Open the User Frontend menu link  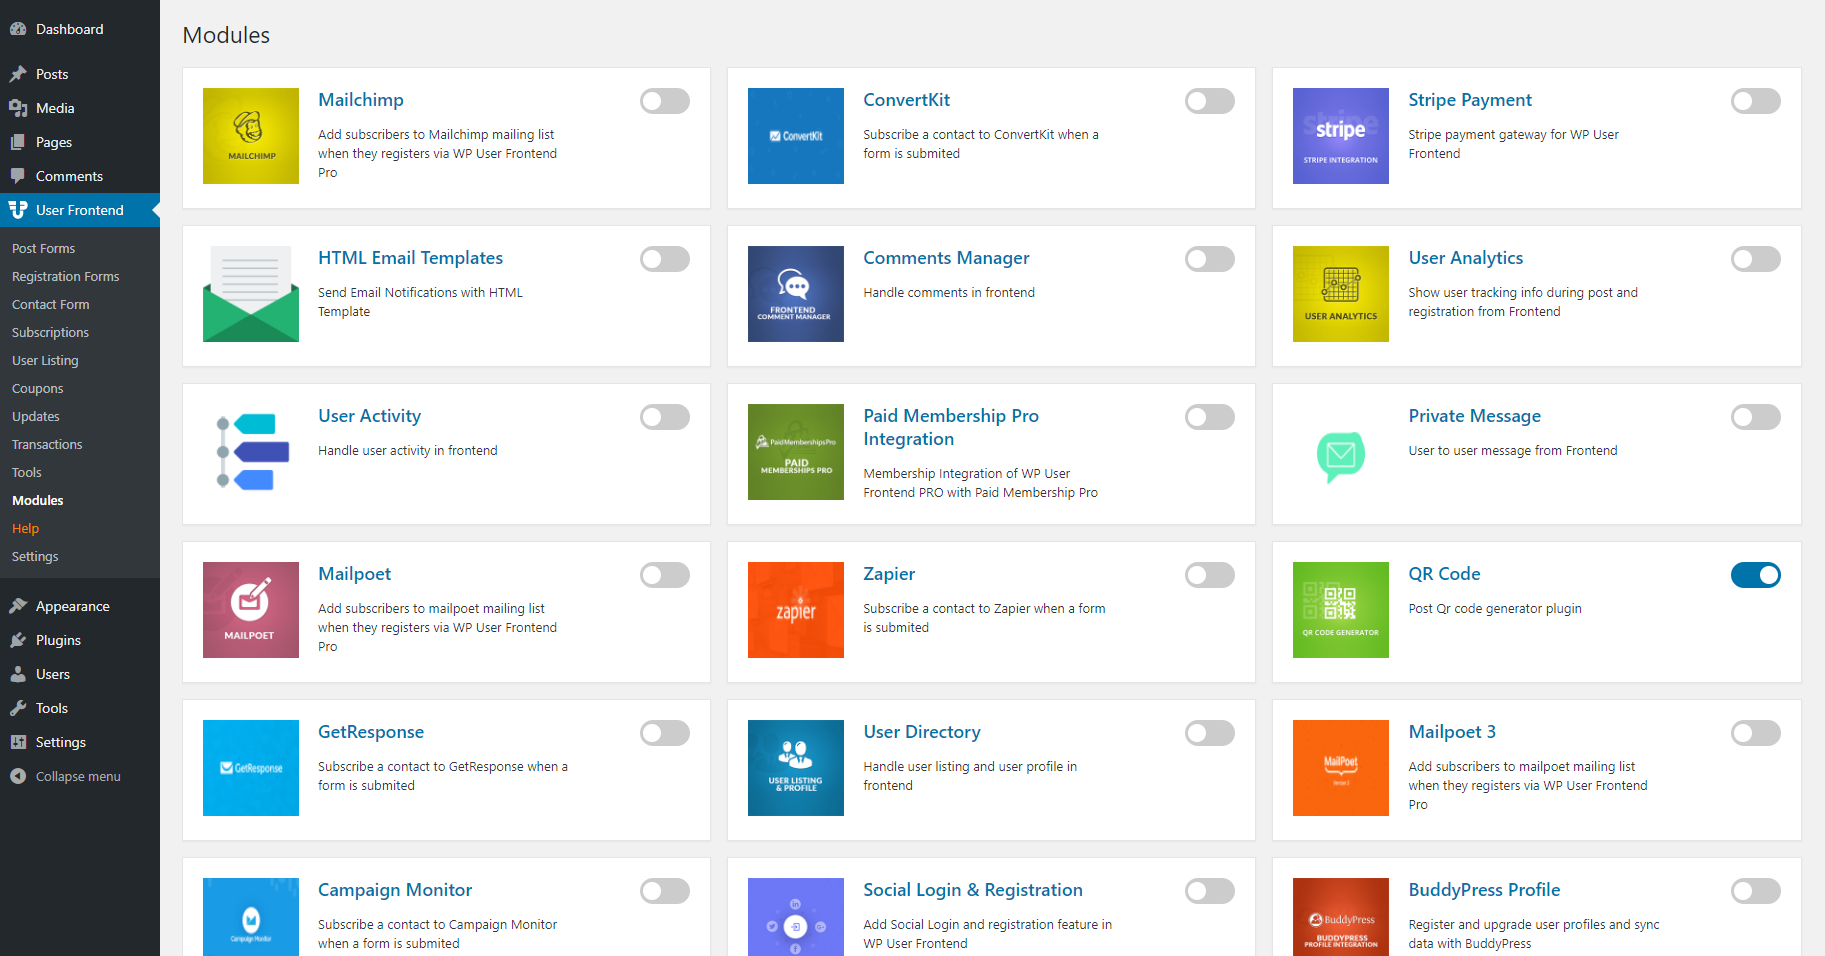80,210
